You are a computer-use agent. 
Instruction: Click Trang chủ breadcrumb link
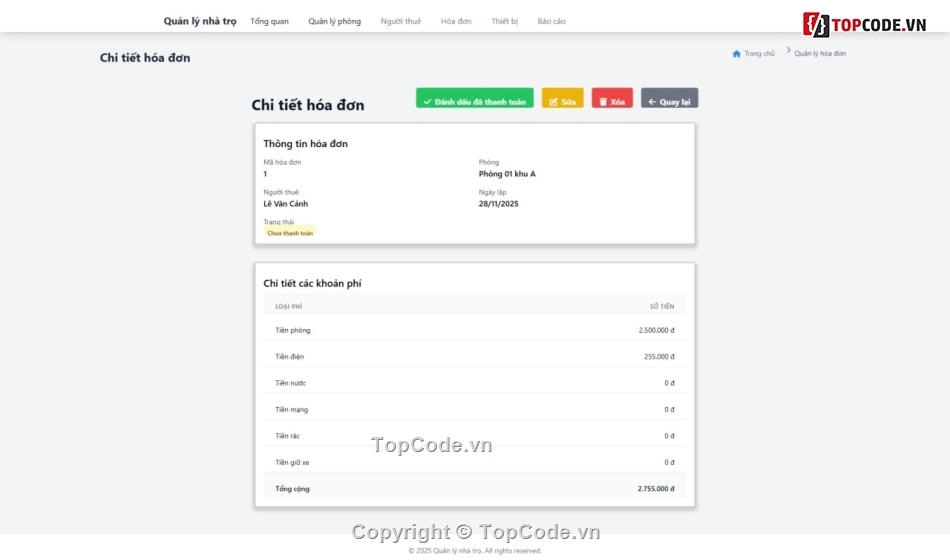point(759,54)
